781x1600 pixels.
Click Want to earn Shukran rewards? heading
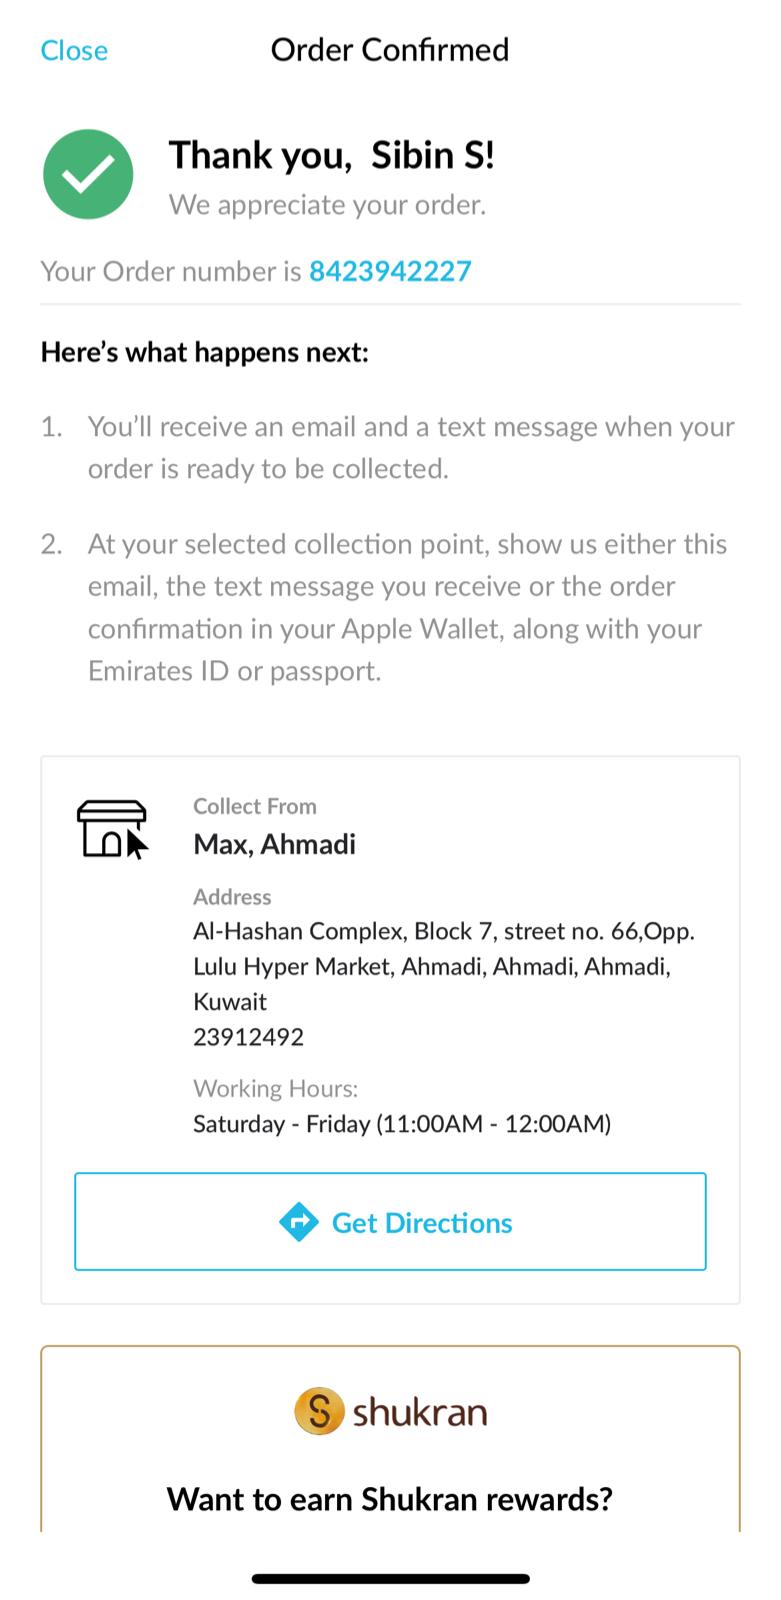point(390,1499)
